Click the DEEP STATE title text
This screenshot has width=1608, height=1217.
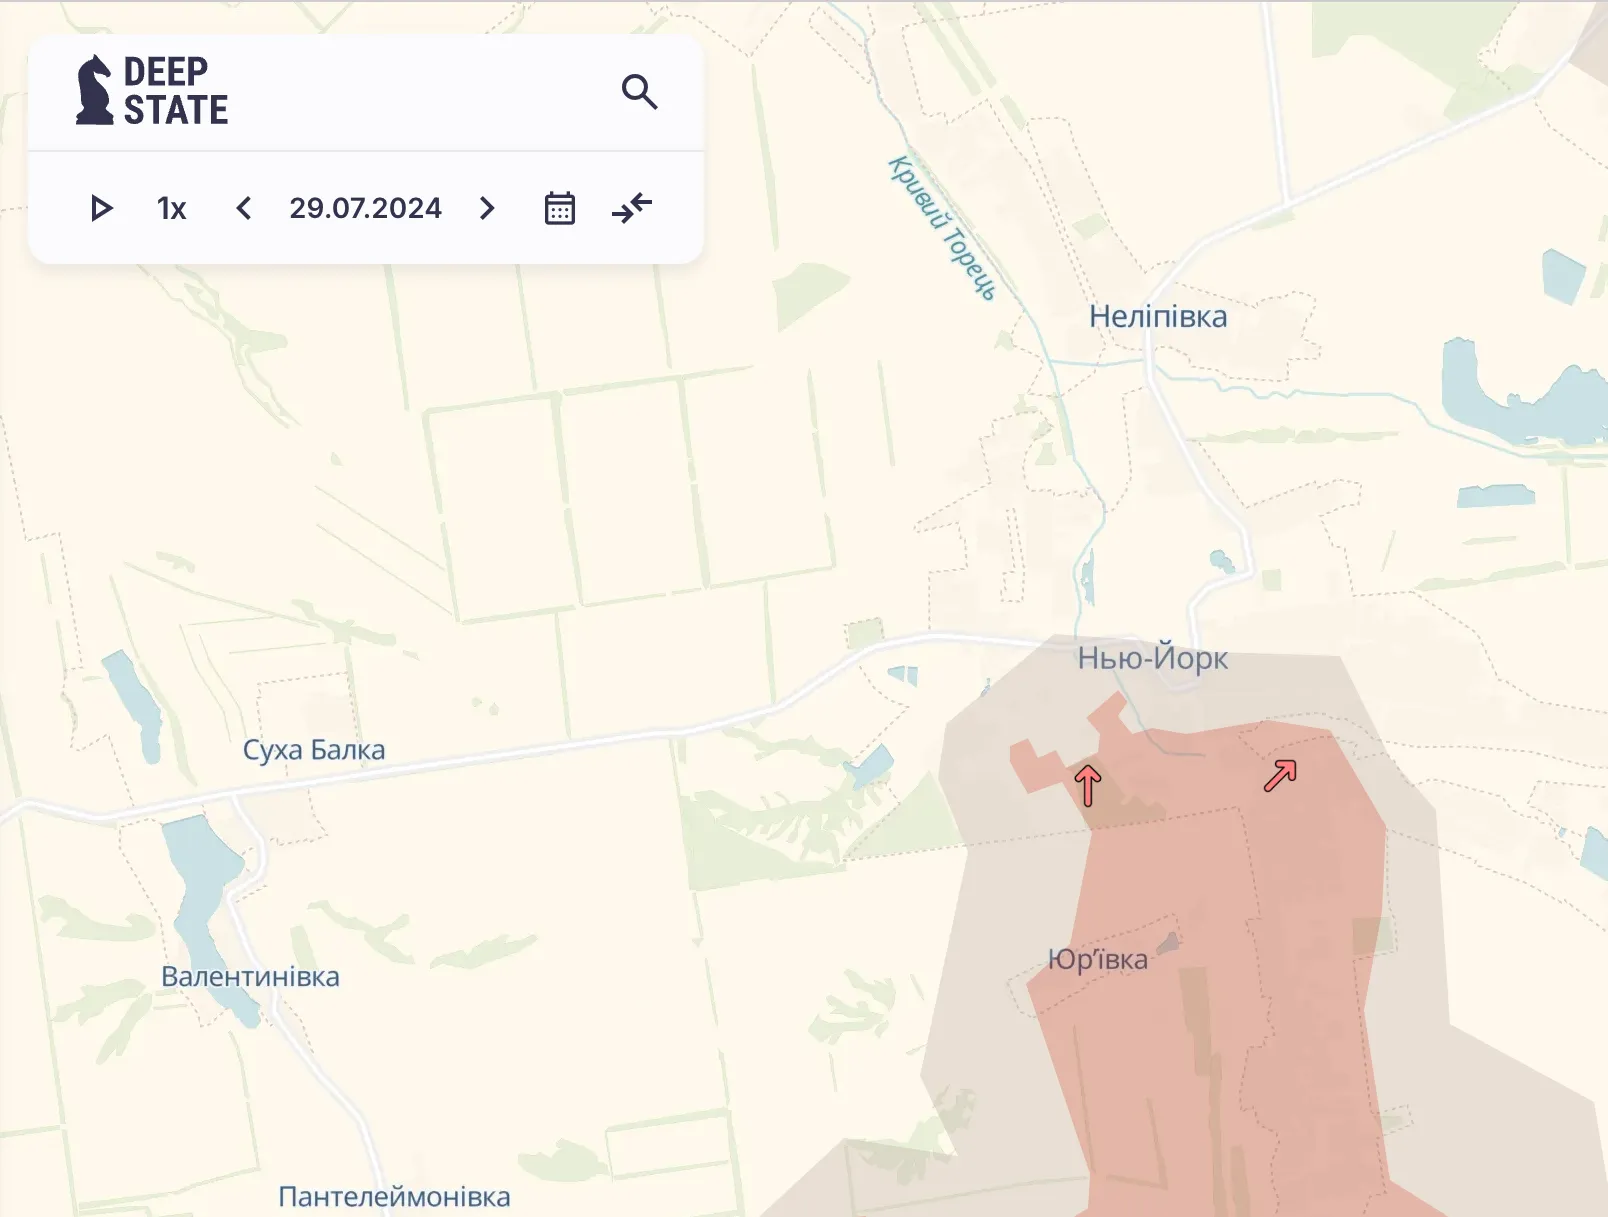pos(176,91)
